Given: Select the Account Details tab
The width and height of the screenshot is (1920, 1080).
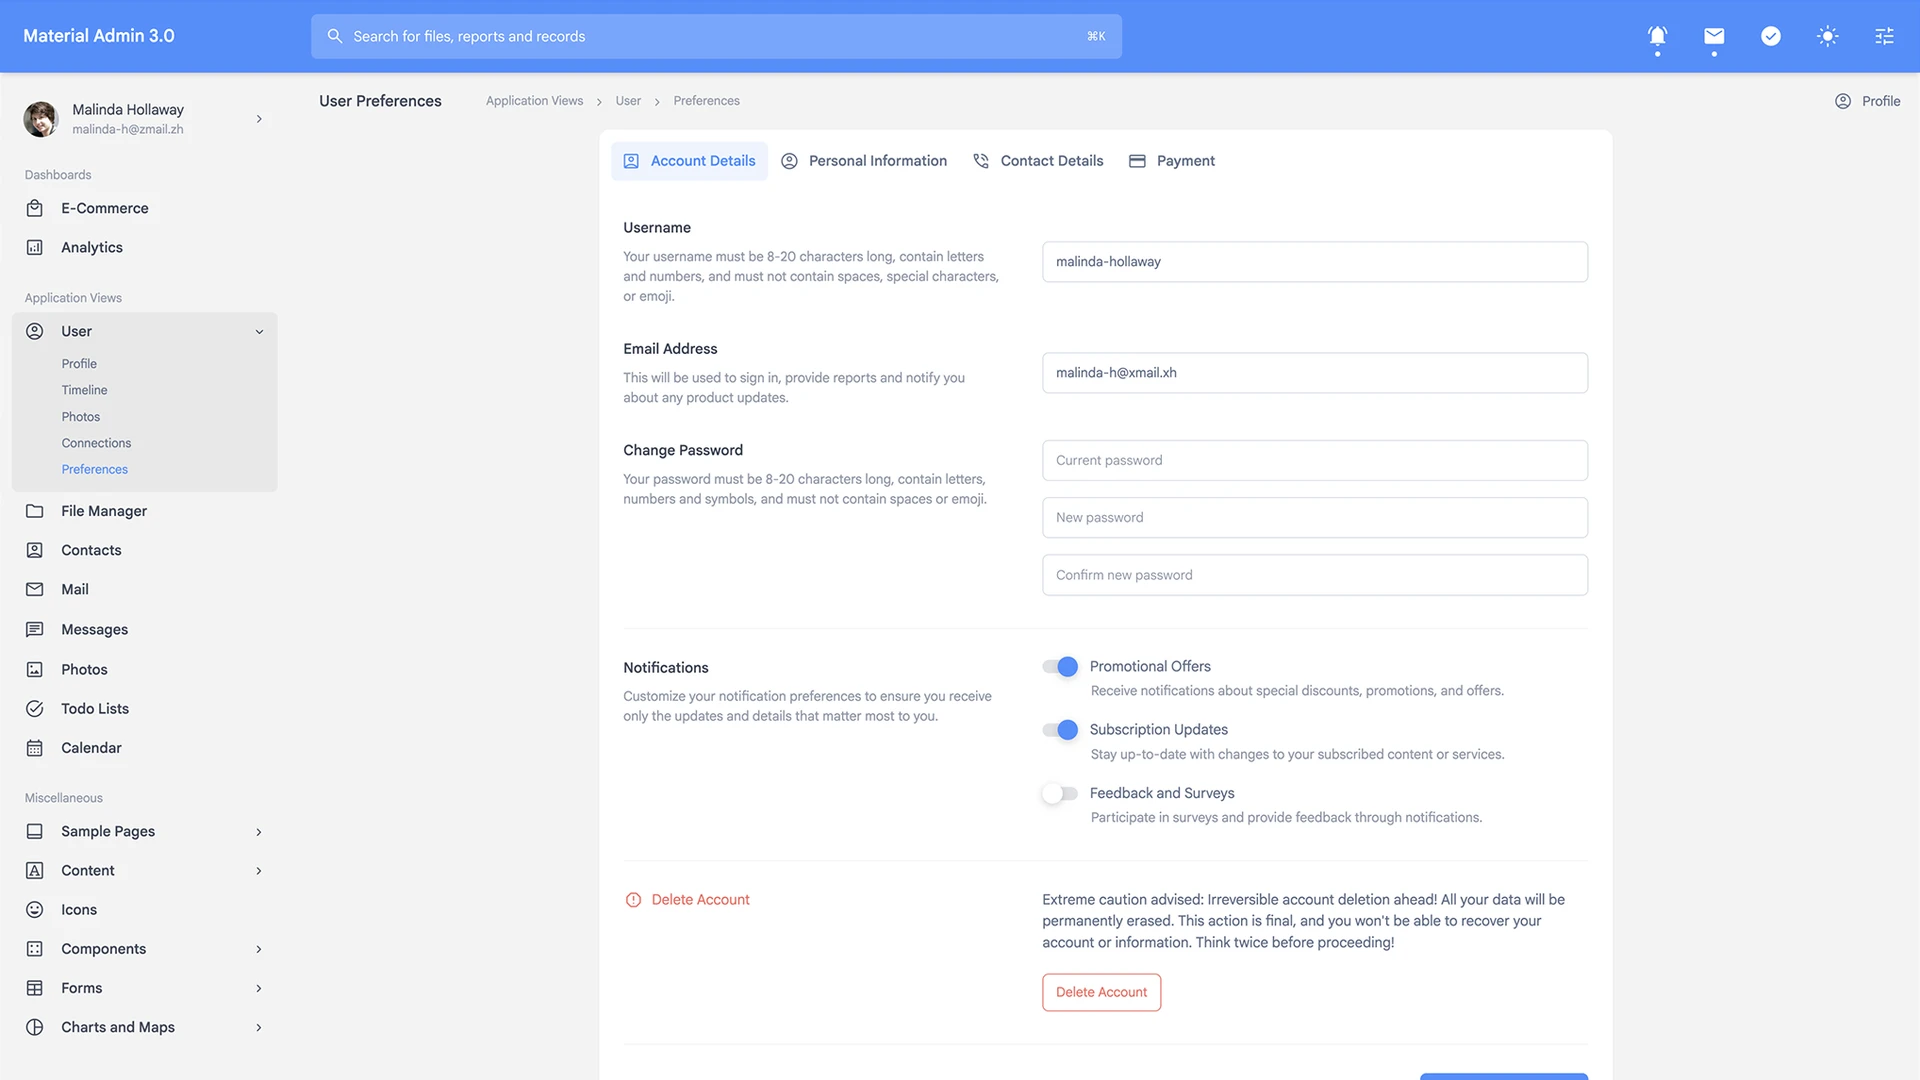Looking at the screenshot, I should click(x=689, y=161).
